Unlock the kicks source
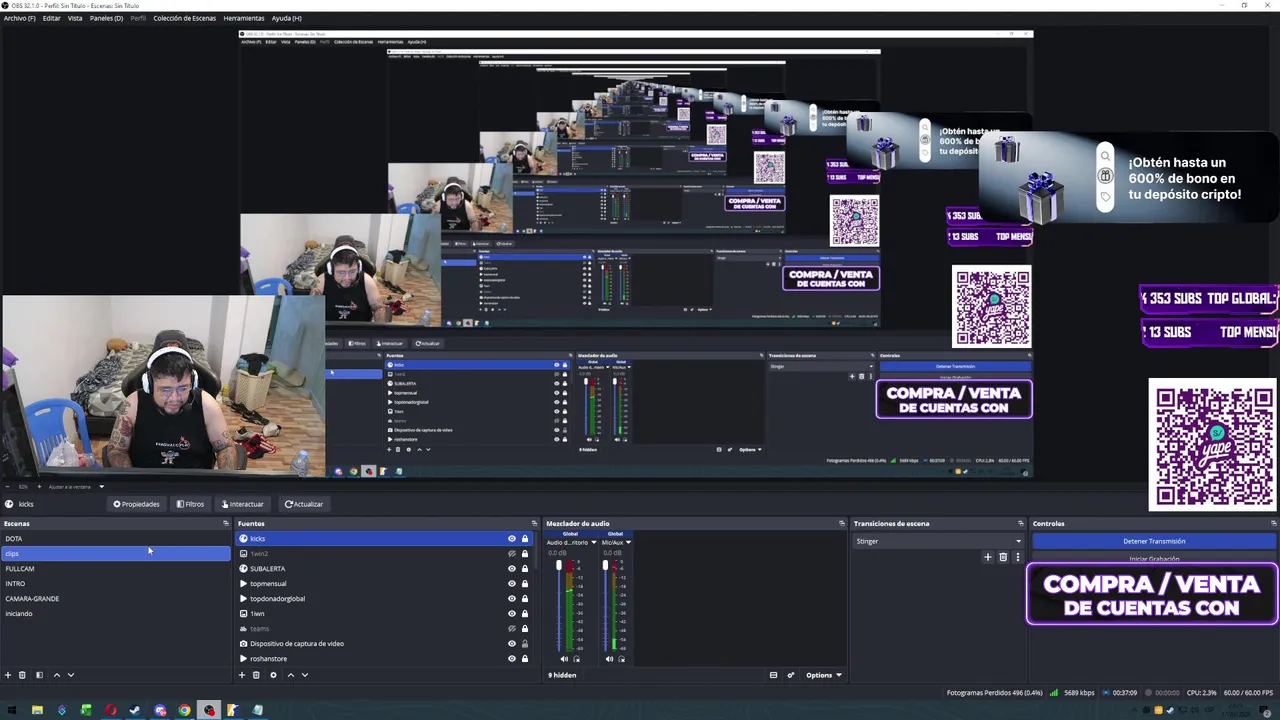 pos(524,539)
